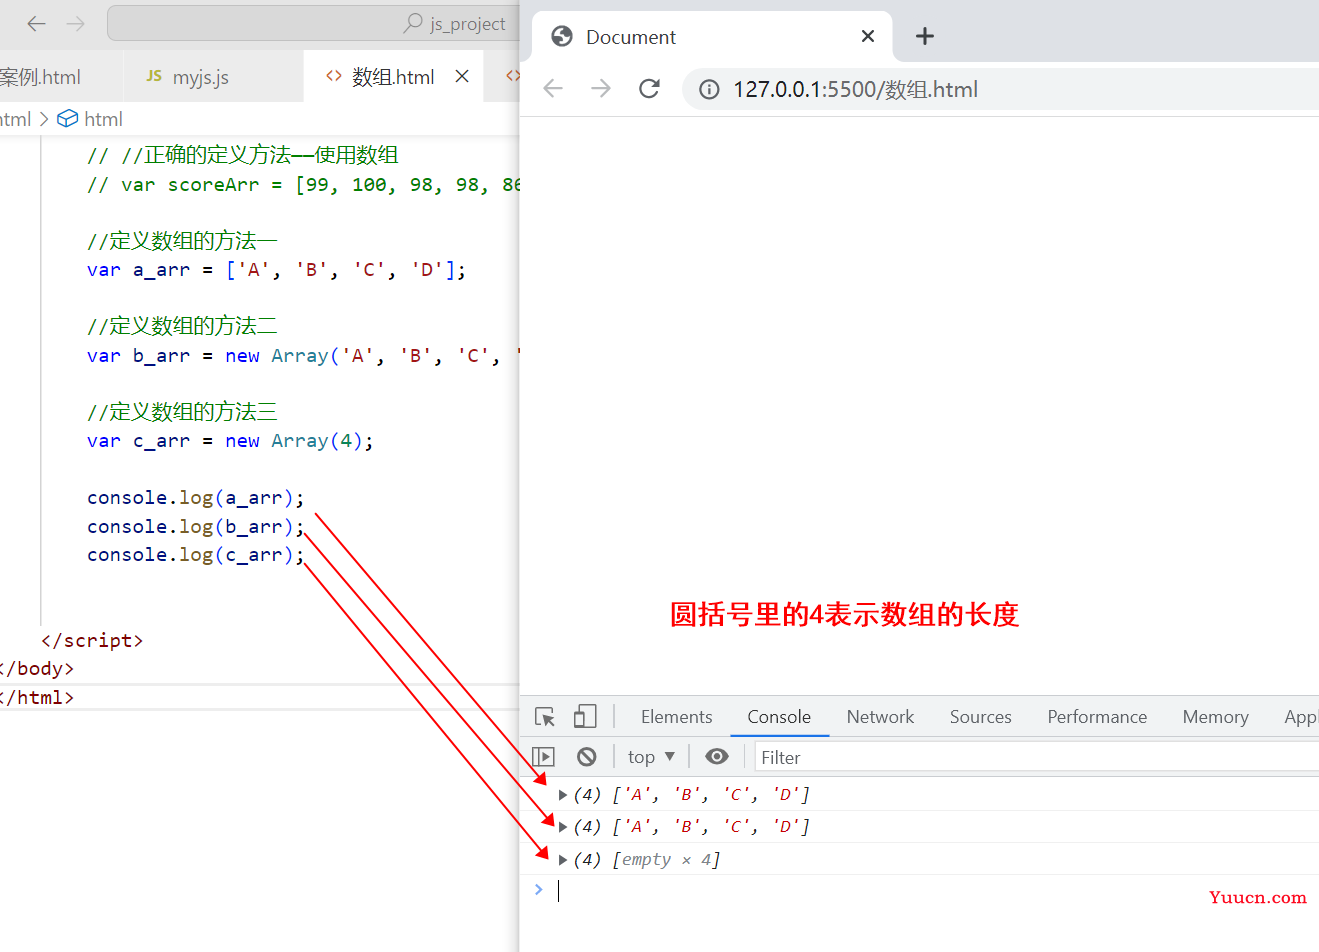Toggle the device toolbar in DevTools
The height and width of the screenshot is (952, 1319).
[x=585, y=716]
